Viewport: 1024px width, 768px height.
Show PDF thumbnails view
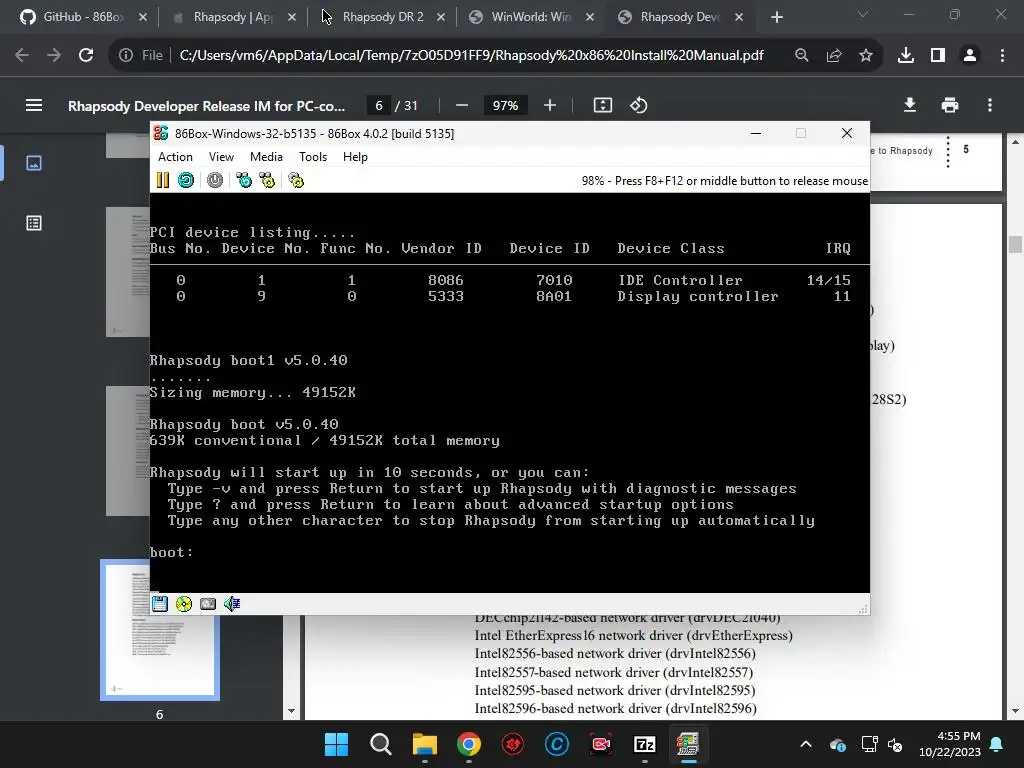[34, 163]
